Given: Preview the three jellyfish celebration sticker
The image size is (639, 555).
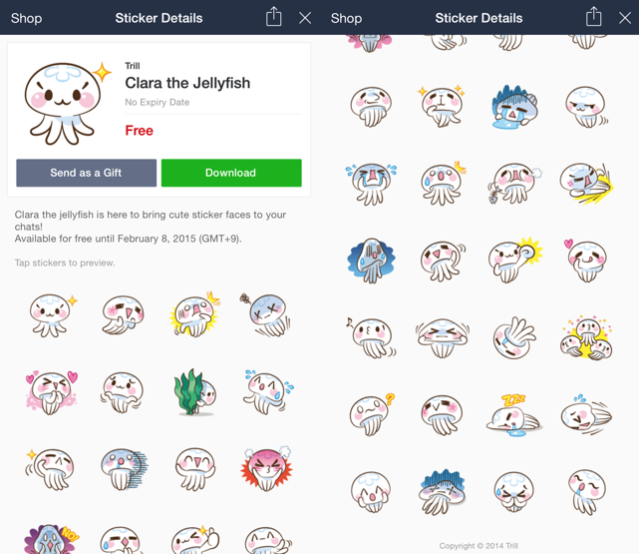Looking at the screenshot, I should [586, 337].
